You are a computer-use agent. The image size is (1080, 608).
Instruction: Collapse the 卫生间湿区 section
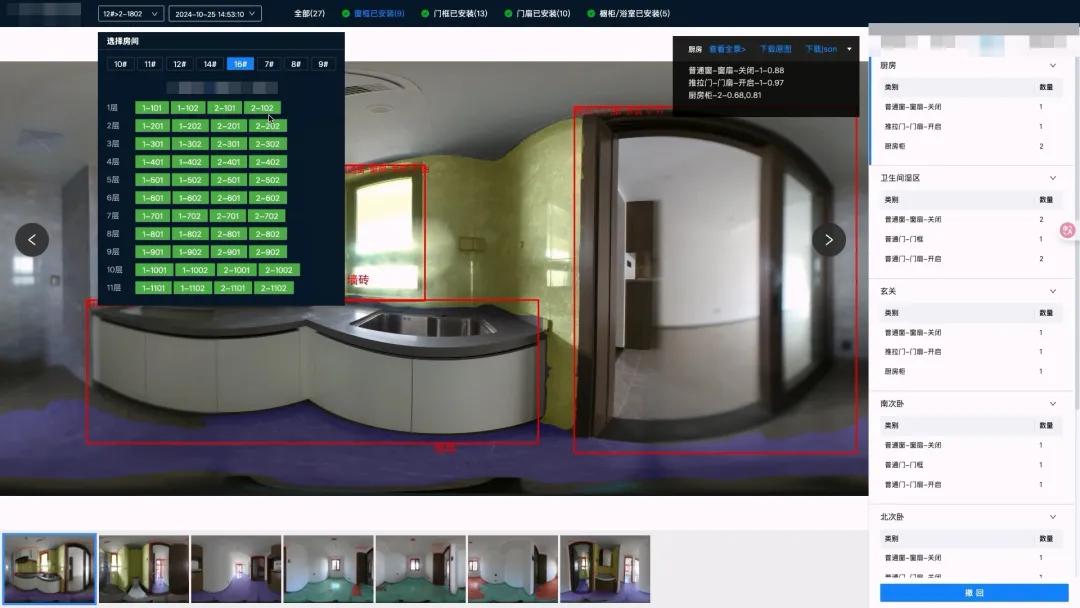coord(1053,178)
